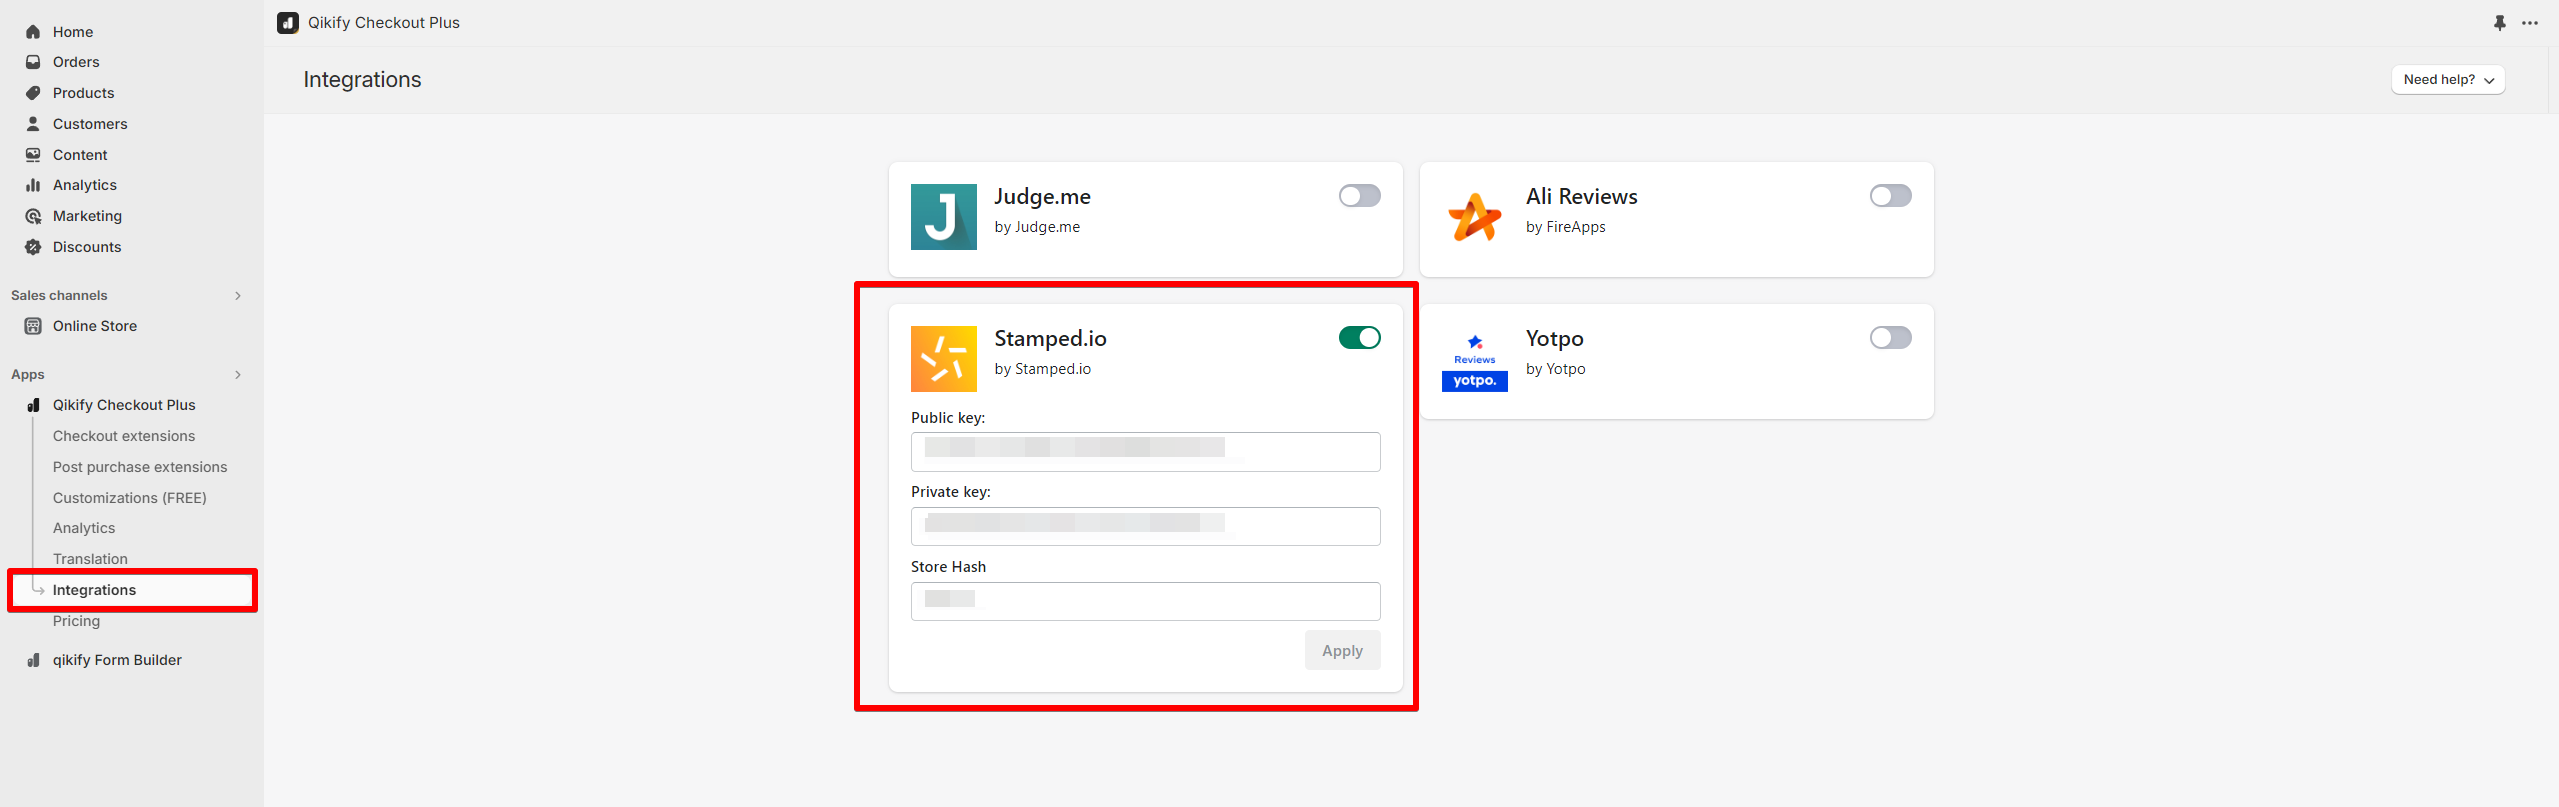Click the Home icon in sidebar

coord(33,32)
